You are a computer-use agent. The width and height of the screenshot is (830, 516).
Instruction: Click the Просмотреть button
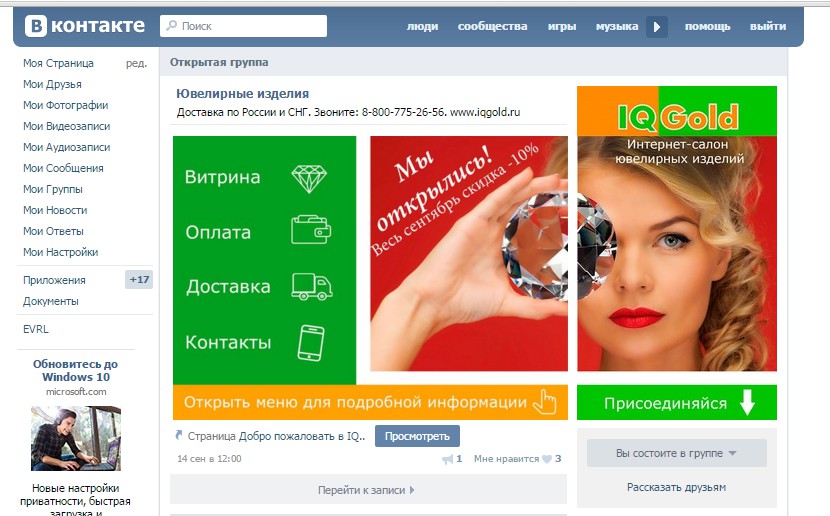[417, 436]
